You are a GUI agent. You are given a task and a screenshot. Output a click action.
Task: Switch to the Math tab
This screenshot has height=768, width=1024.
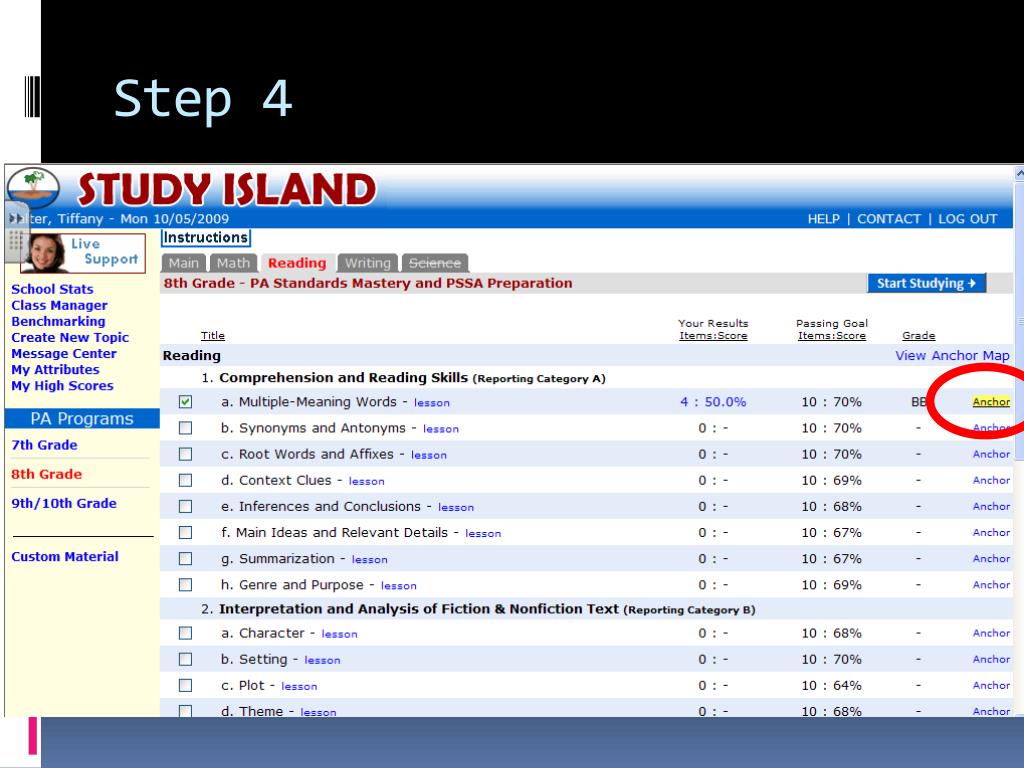(x=233, y=263)
